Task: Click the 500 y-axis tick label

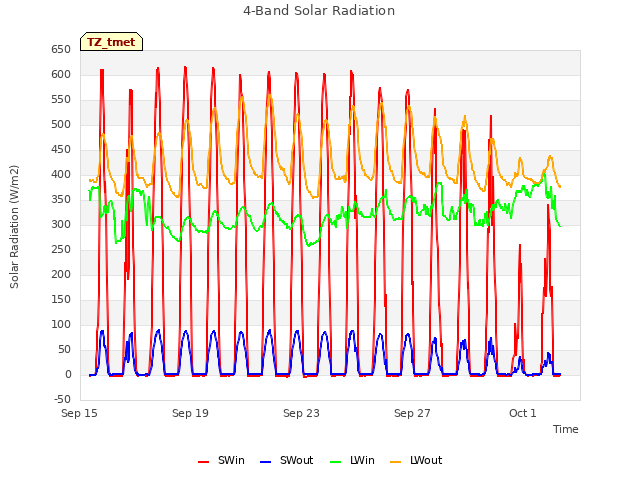Action: coord(61,124)
